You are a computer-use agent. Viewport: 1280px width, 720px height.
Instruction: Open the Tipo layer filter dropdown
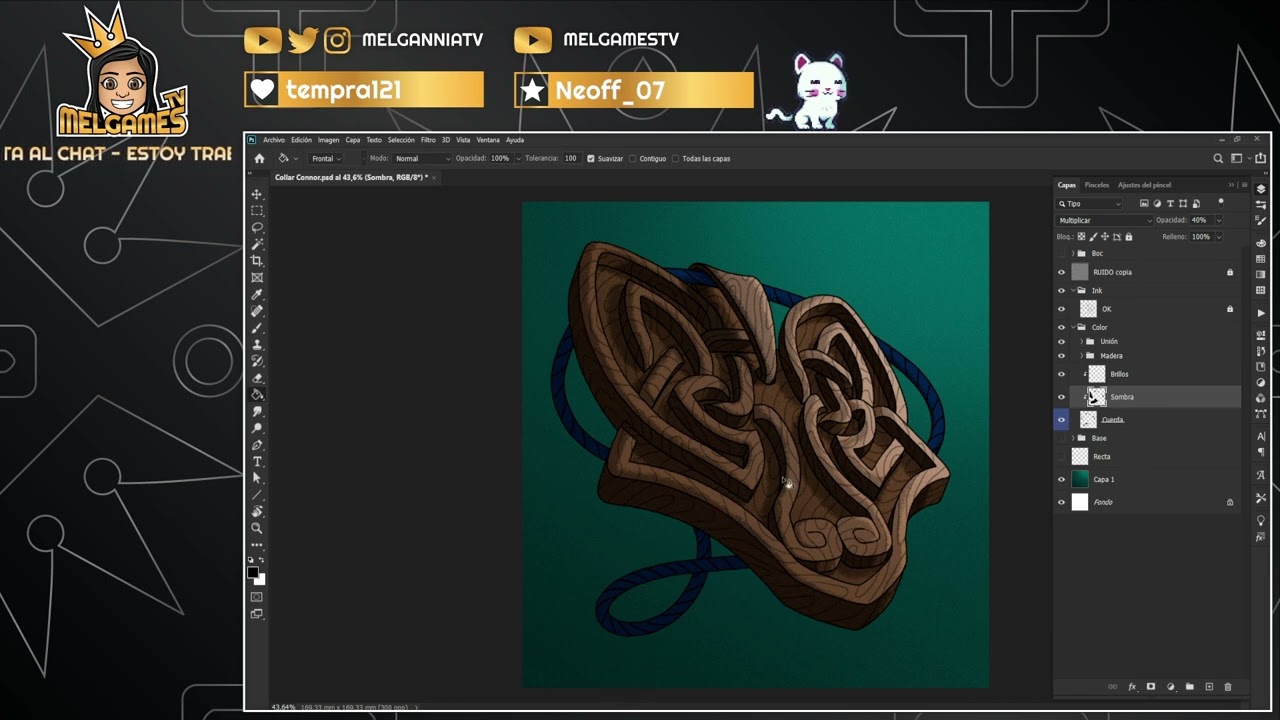1090,204
